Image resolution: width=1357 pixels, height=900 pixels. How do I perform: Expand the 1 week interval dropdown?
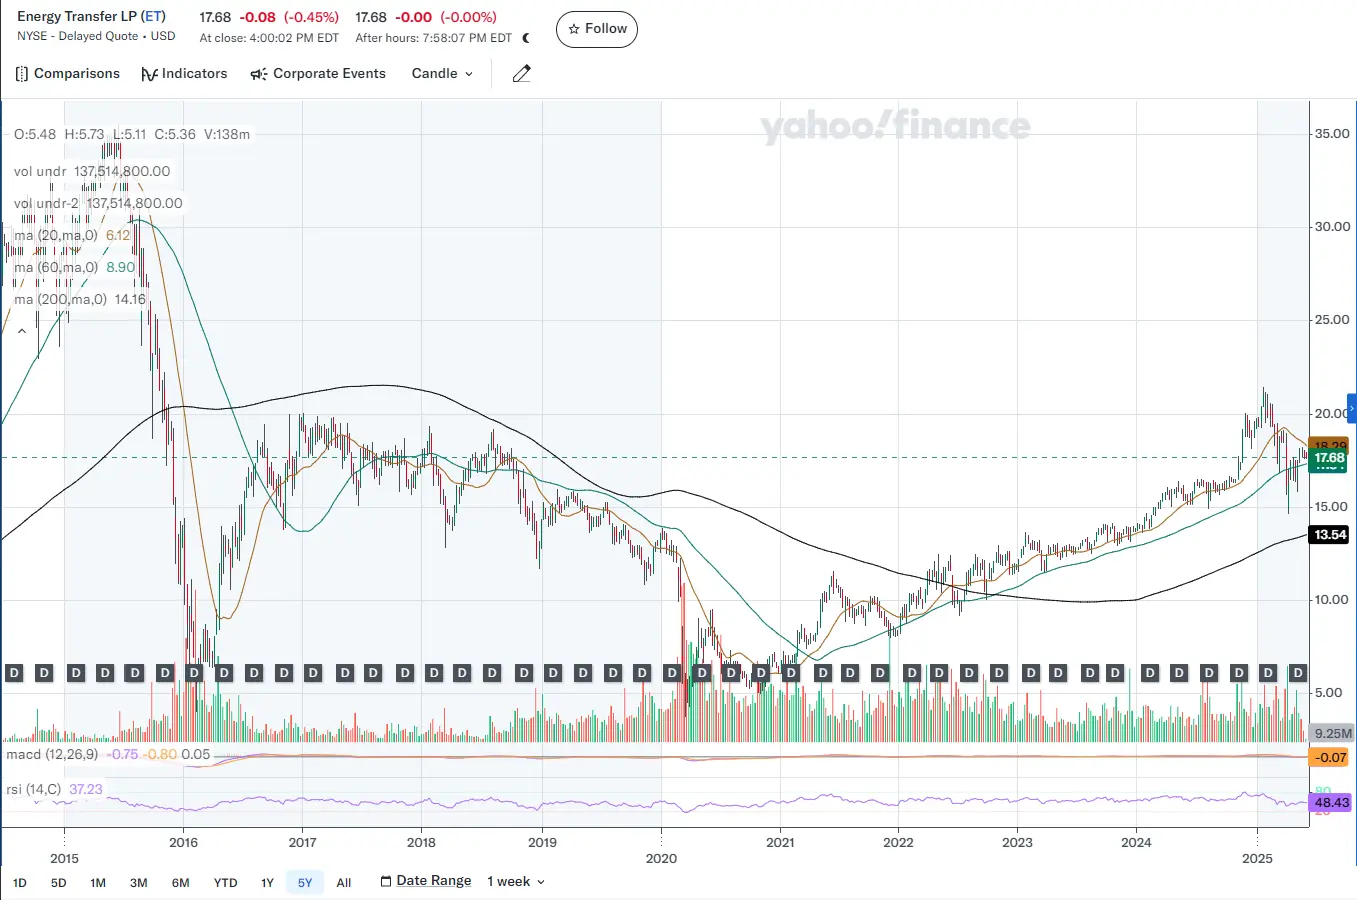click(x=516, y=881)
